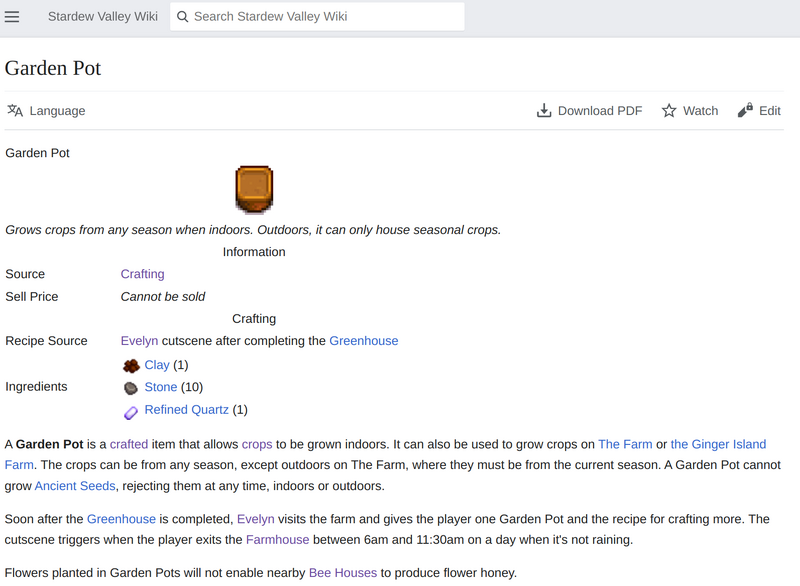Open the Ancient Seeds link
The height and width of the screenshot is (586, 800).
click(75, 486)
